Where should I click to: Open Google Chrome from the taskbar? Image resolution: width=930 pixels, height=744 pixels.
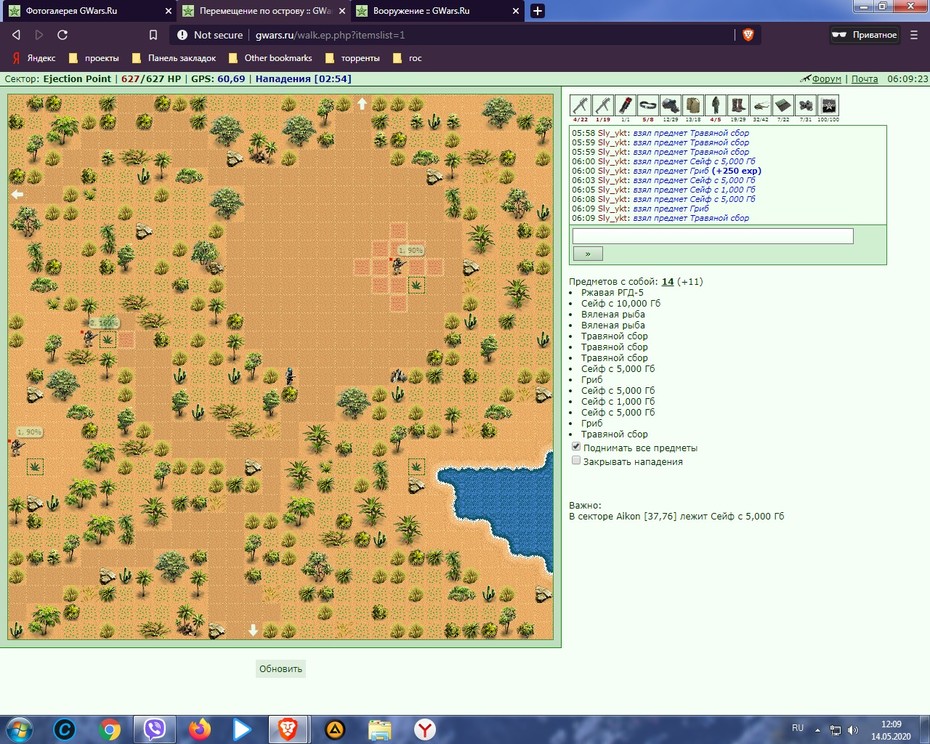click(x=110, y=729)
